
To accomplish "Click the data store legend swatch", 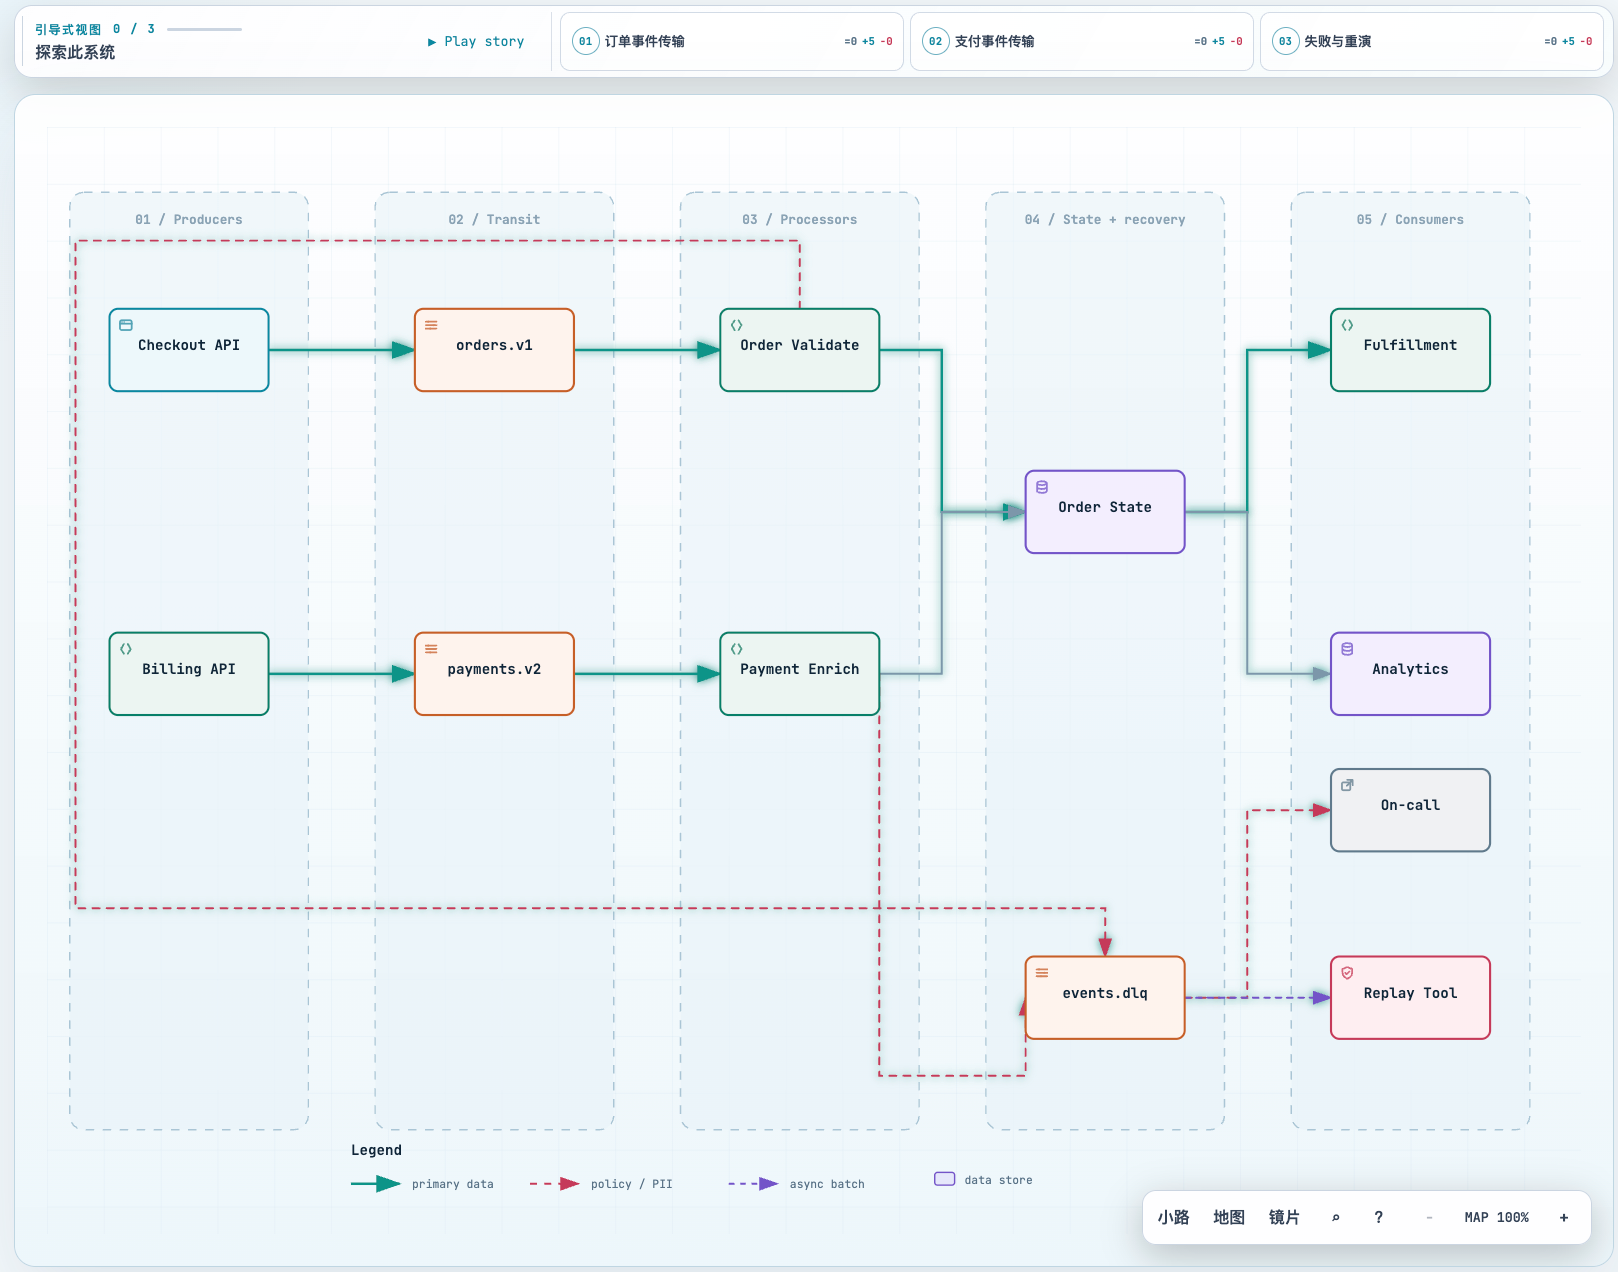I will [944, 1179].
